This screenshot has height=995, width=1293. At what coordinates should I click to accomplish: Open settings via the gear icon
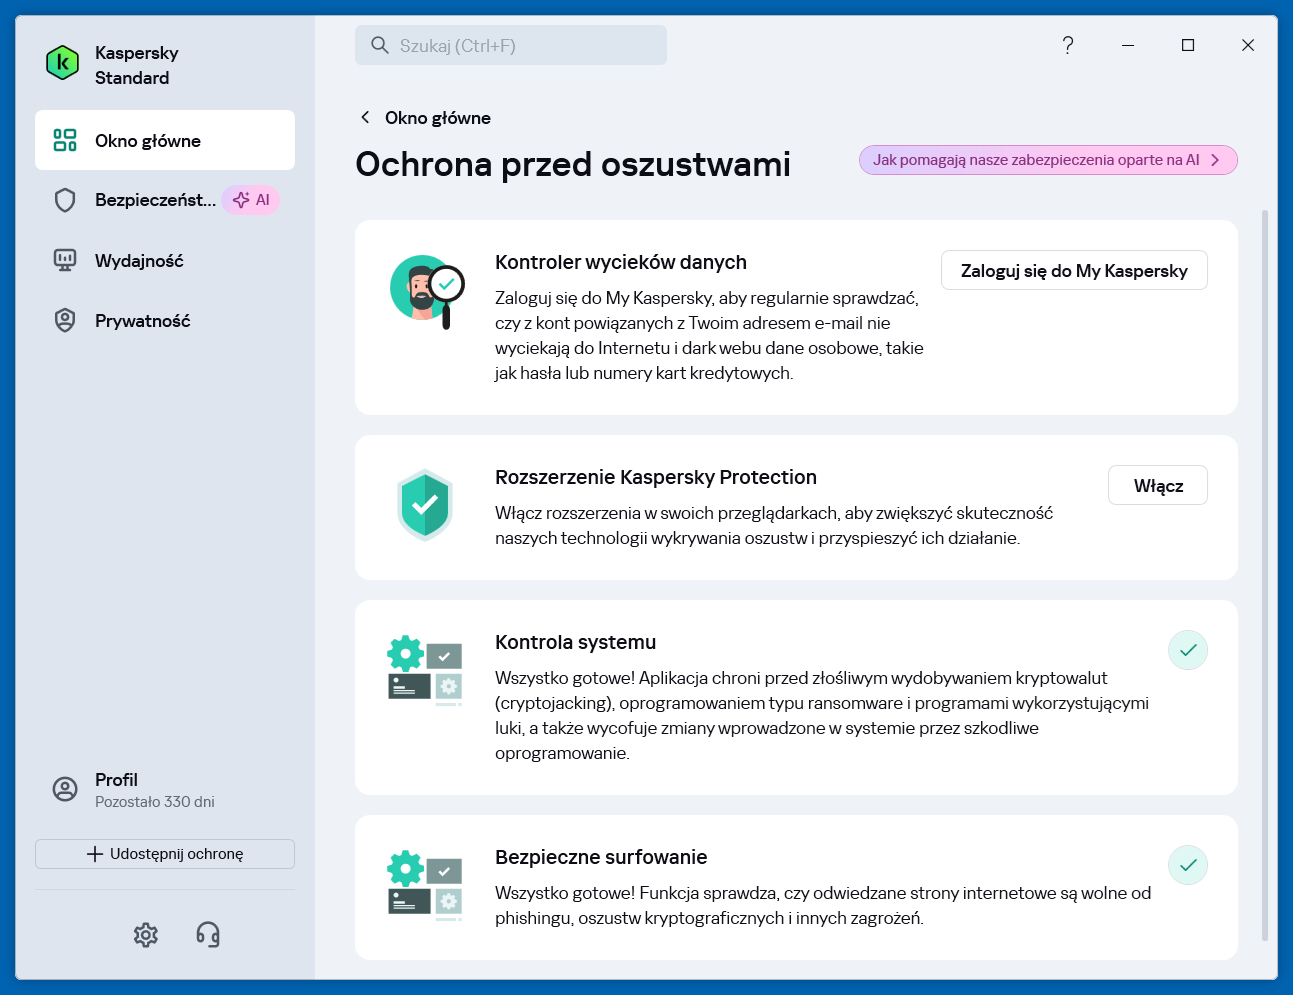pos(146,934)
